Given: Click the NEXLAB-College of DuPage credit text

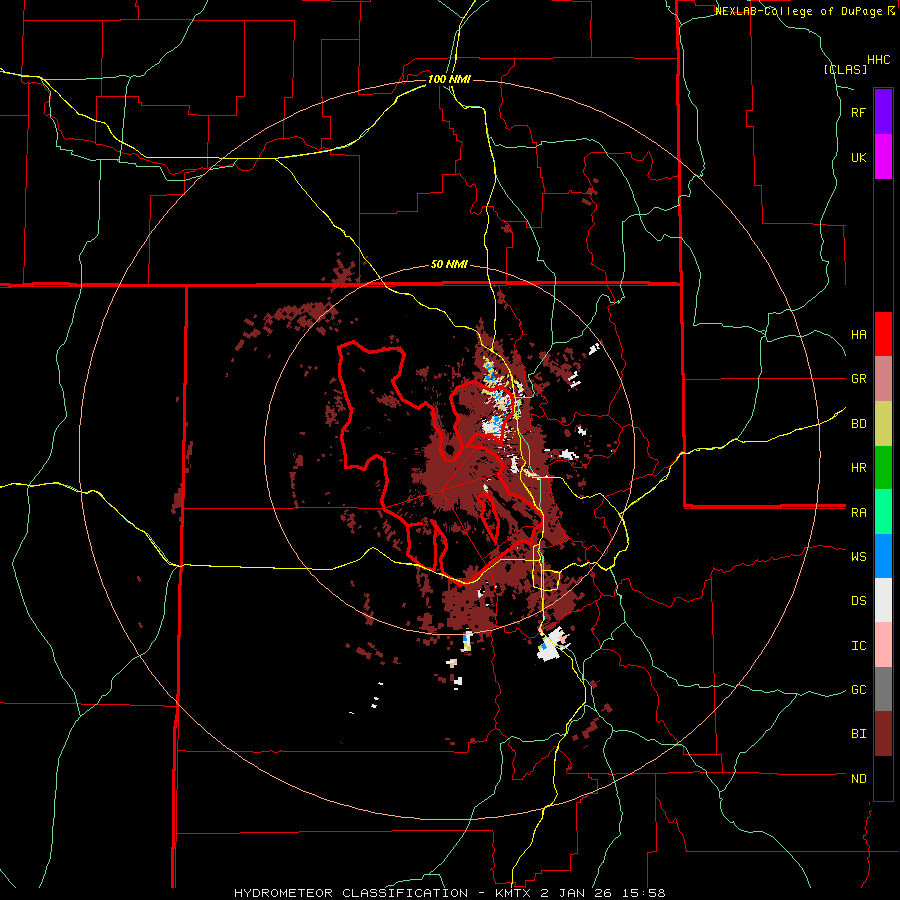Looking at the screenshot, I should (x=804, y=11).
